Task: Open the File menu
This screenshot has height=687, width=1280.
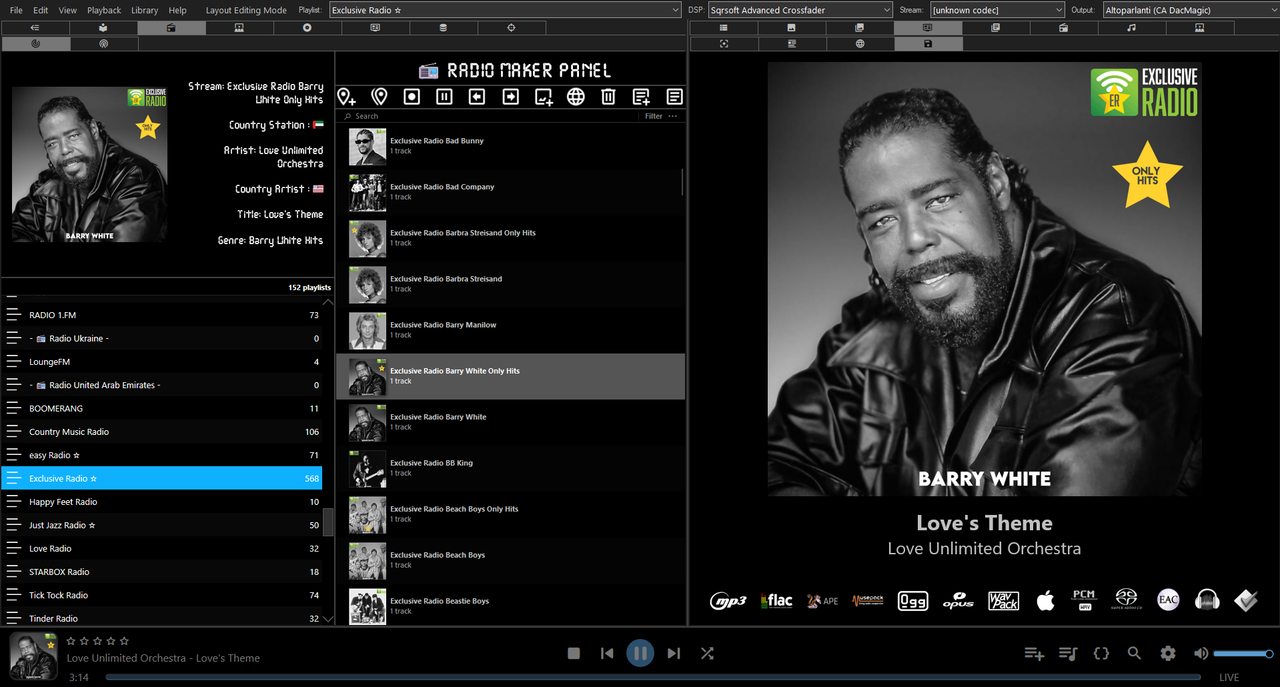Action: pyautogui.click(x=16, y=10)
